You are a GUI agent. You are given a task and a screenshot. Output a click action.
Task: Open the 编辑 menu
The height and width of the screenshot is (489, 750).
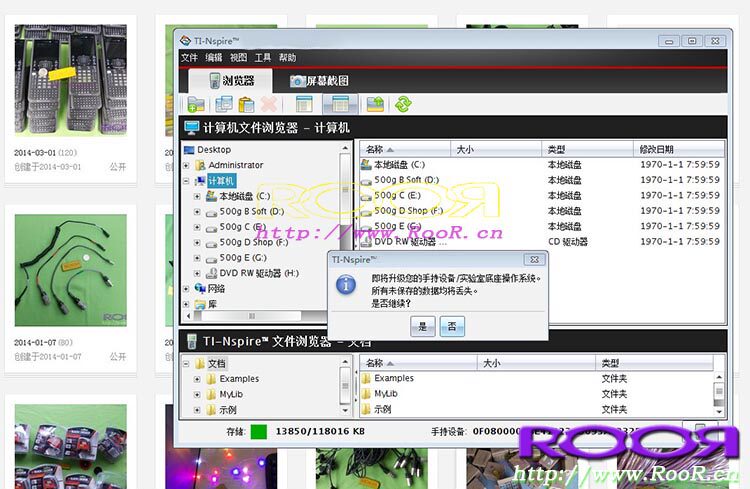(213, 58)
